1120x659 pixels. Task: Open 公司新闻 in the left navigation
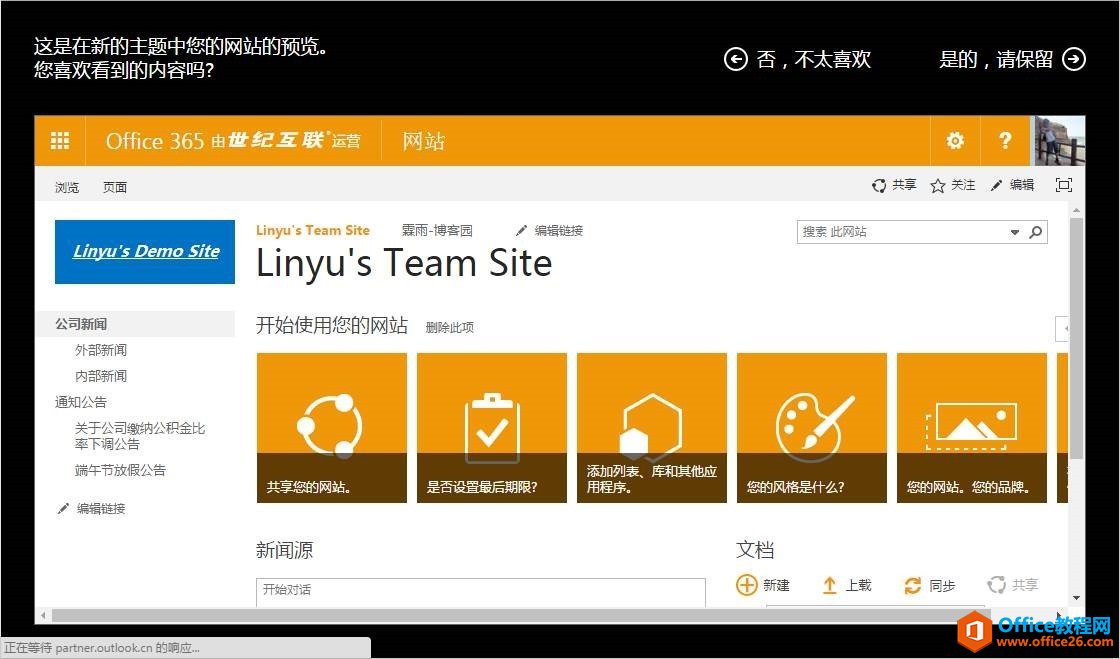coord(81,323)
